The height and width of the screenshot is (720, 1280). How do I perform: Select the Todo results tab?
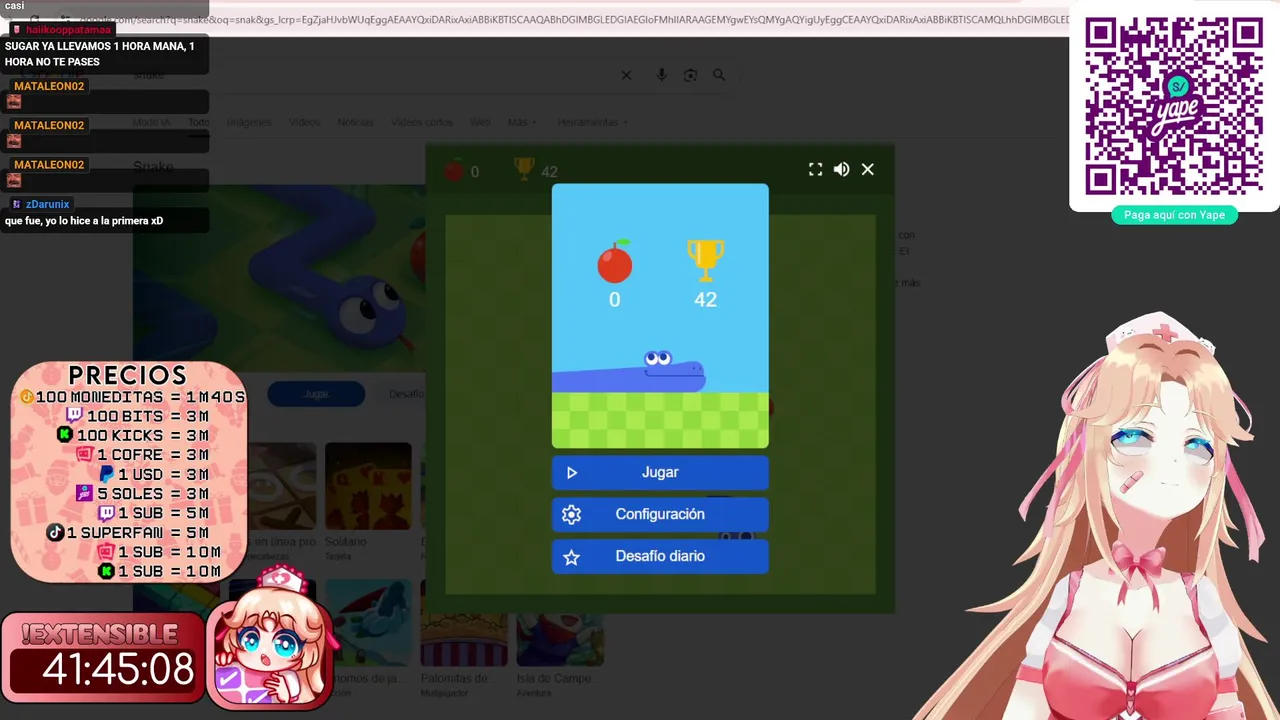tap(199, 122)
